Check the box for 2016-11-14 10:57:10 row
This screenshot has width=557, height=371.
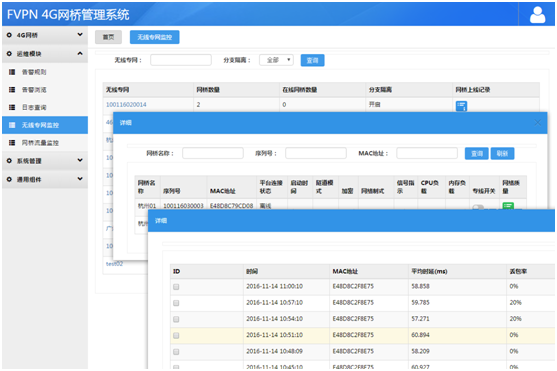tap(176, 303)
